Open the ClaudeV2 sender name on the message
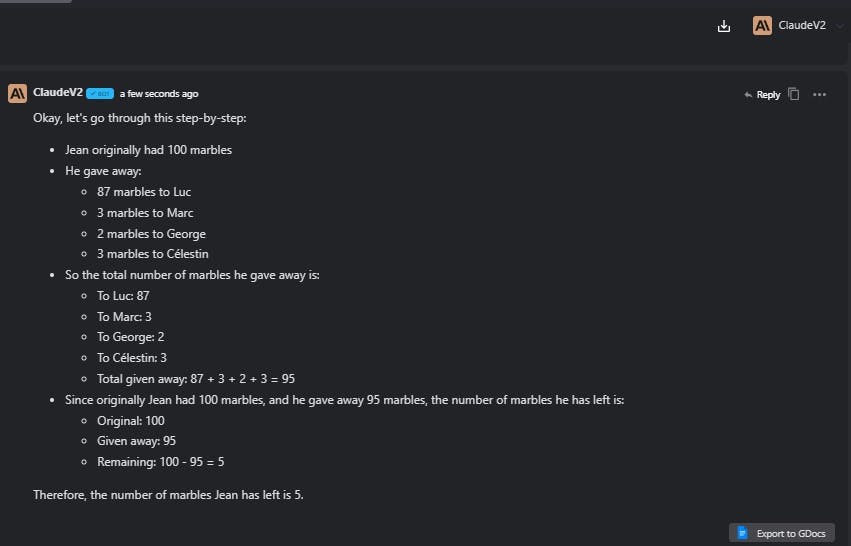Viewport: 851px width, 546px height. (x=57, y=93)
